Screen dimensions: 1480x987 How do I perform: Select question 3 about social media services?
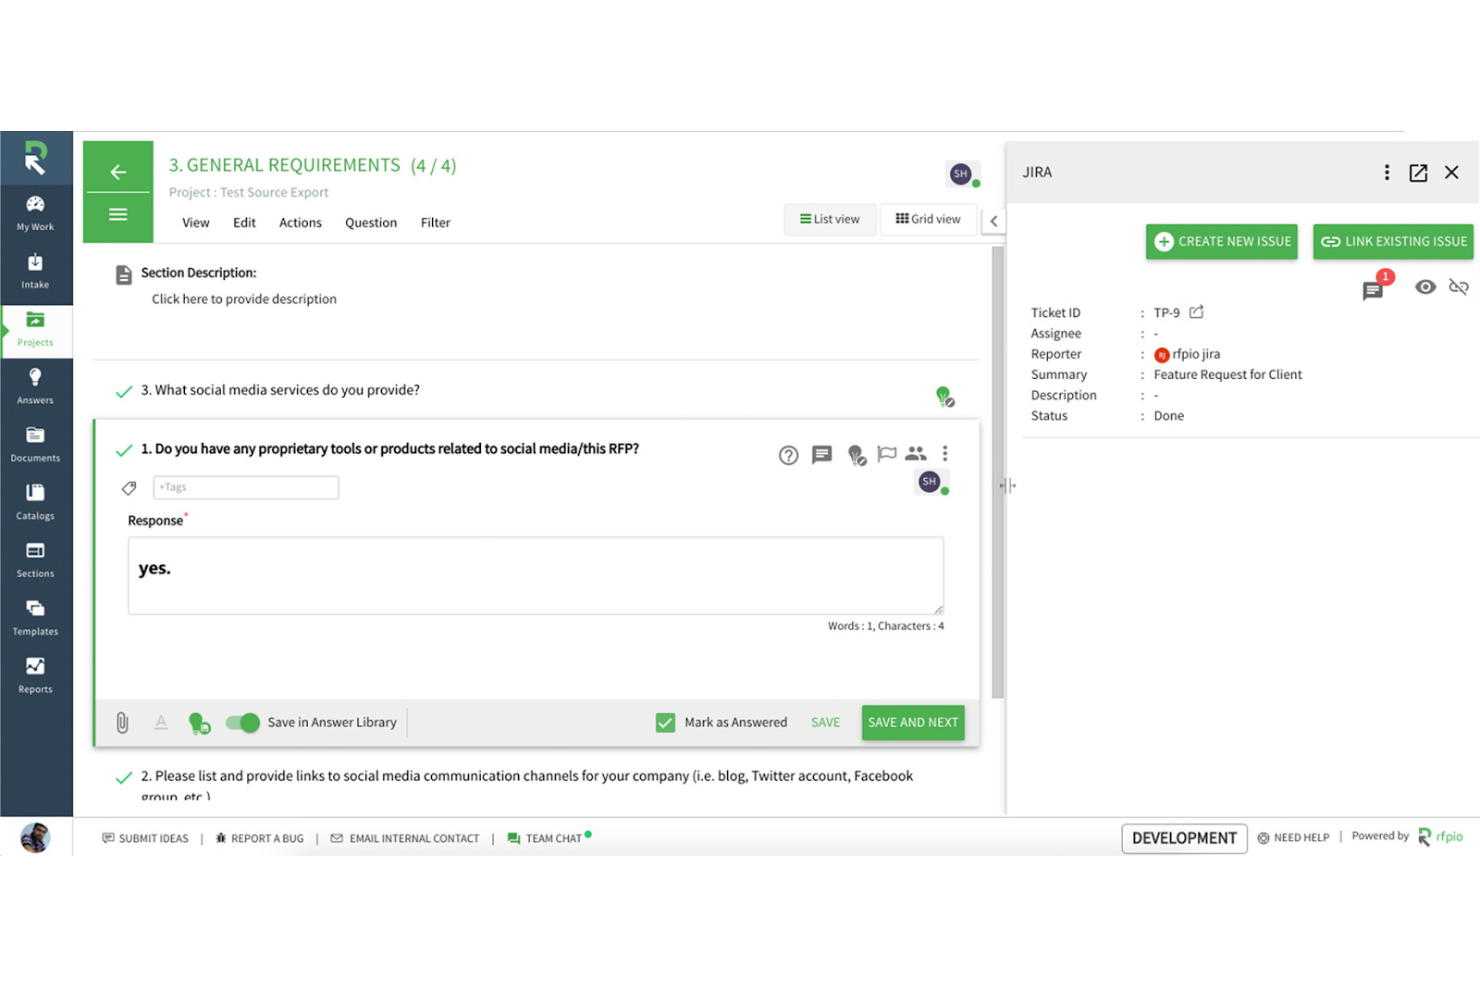point(280,390)
